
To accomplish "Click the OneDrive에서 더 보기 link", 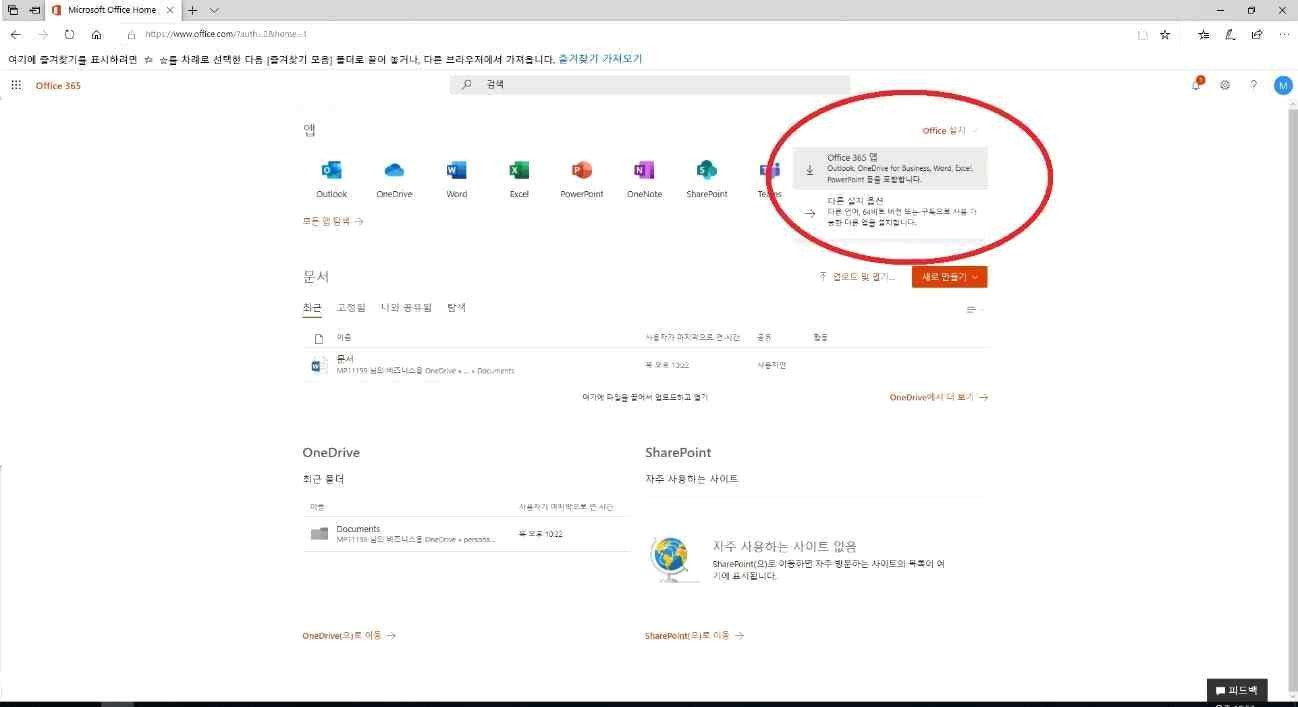I will [x=938, y=397].
